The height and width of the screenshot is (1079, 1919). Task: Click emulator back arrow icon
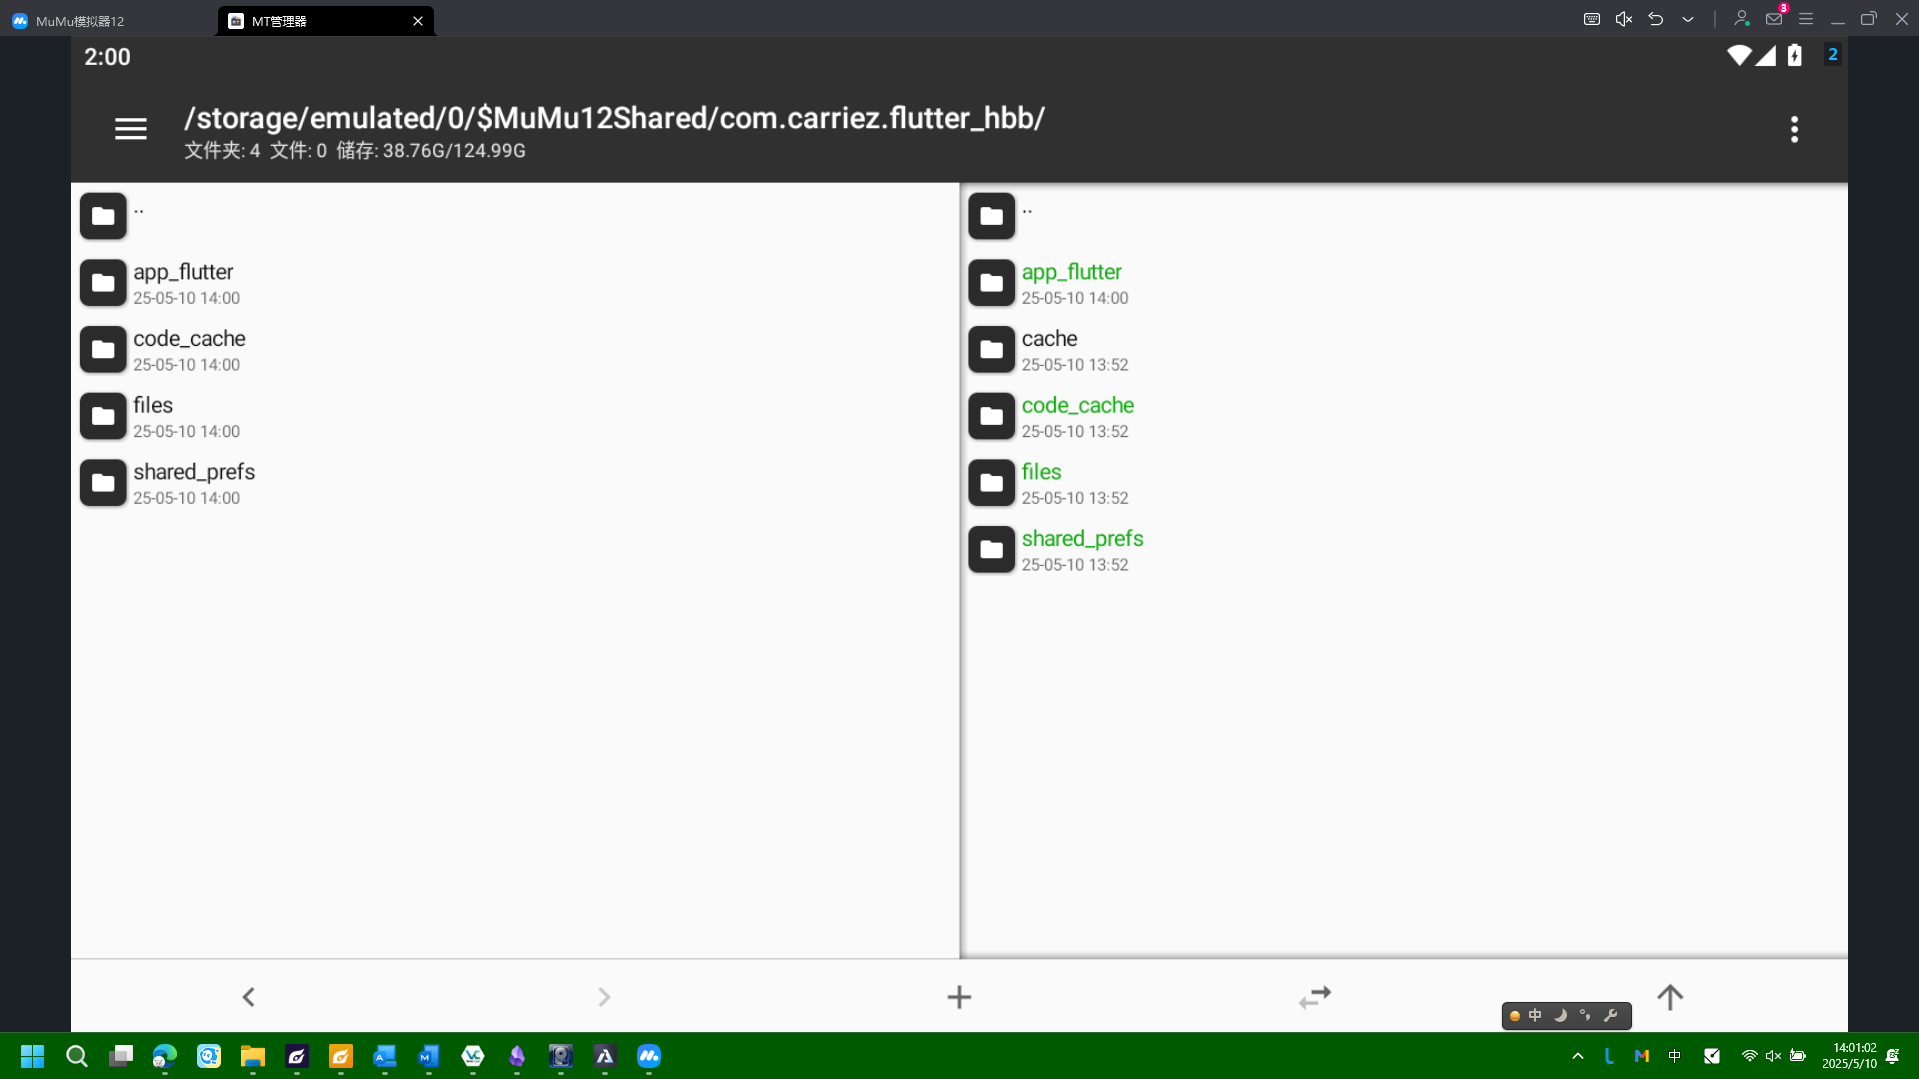pos(1655,19)
